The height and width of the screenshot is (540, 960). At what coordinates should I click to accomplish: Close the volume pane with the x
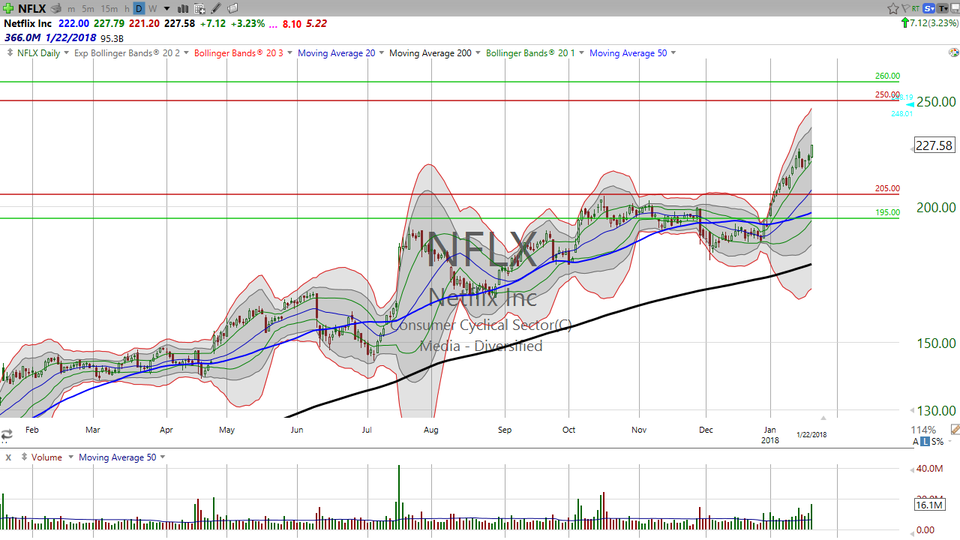[x=9, y=457]
